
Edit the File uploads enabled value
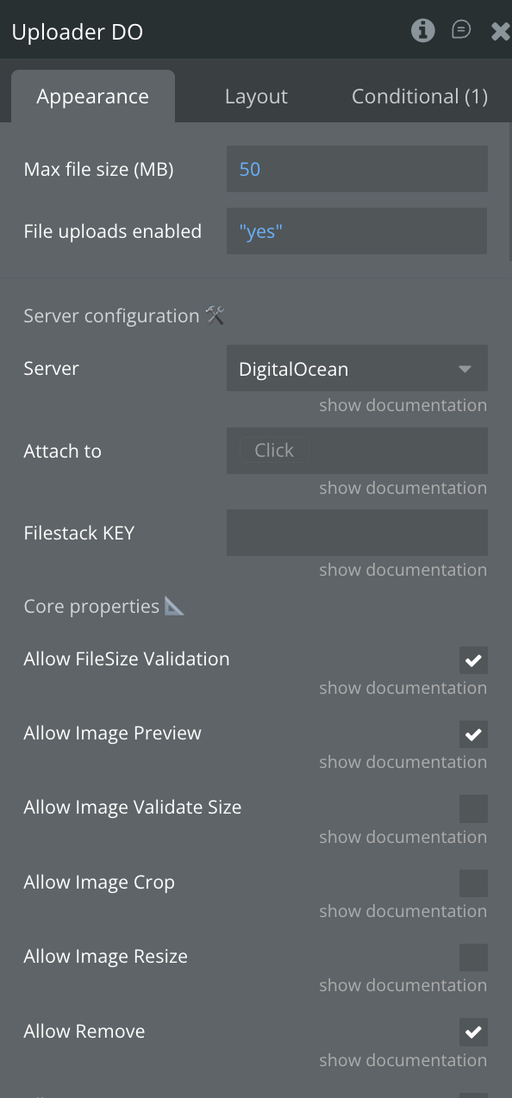pos(357,231)
